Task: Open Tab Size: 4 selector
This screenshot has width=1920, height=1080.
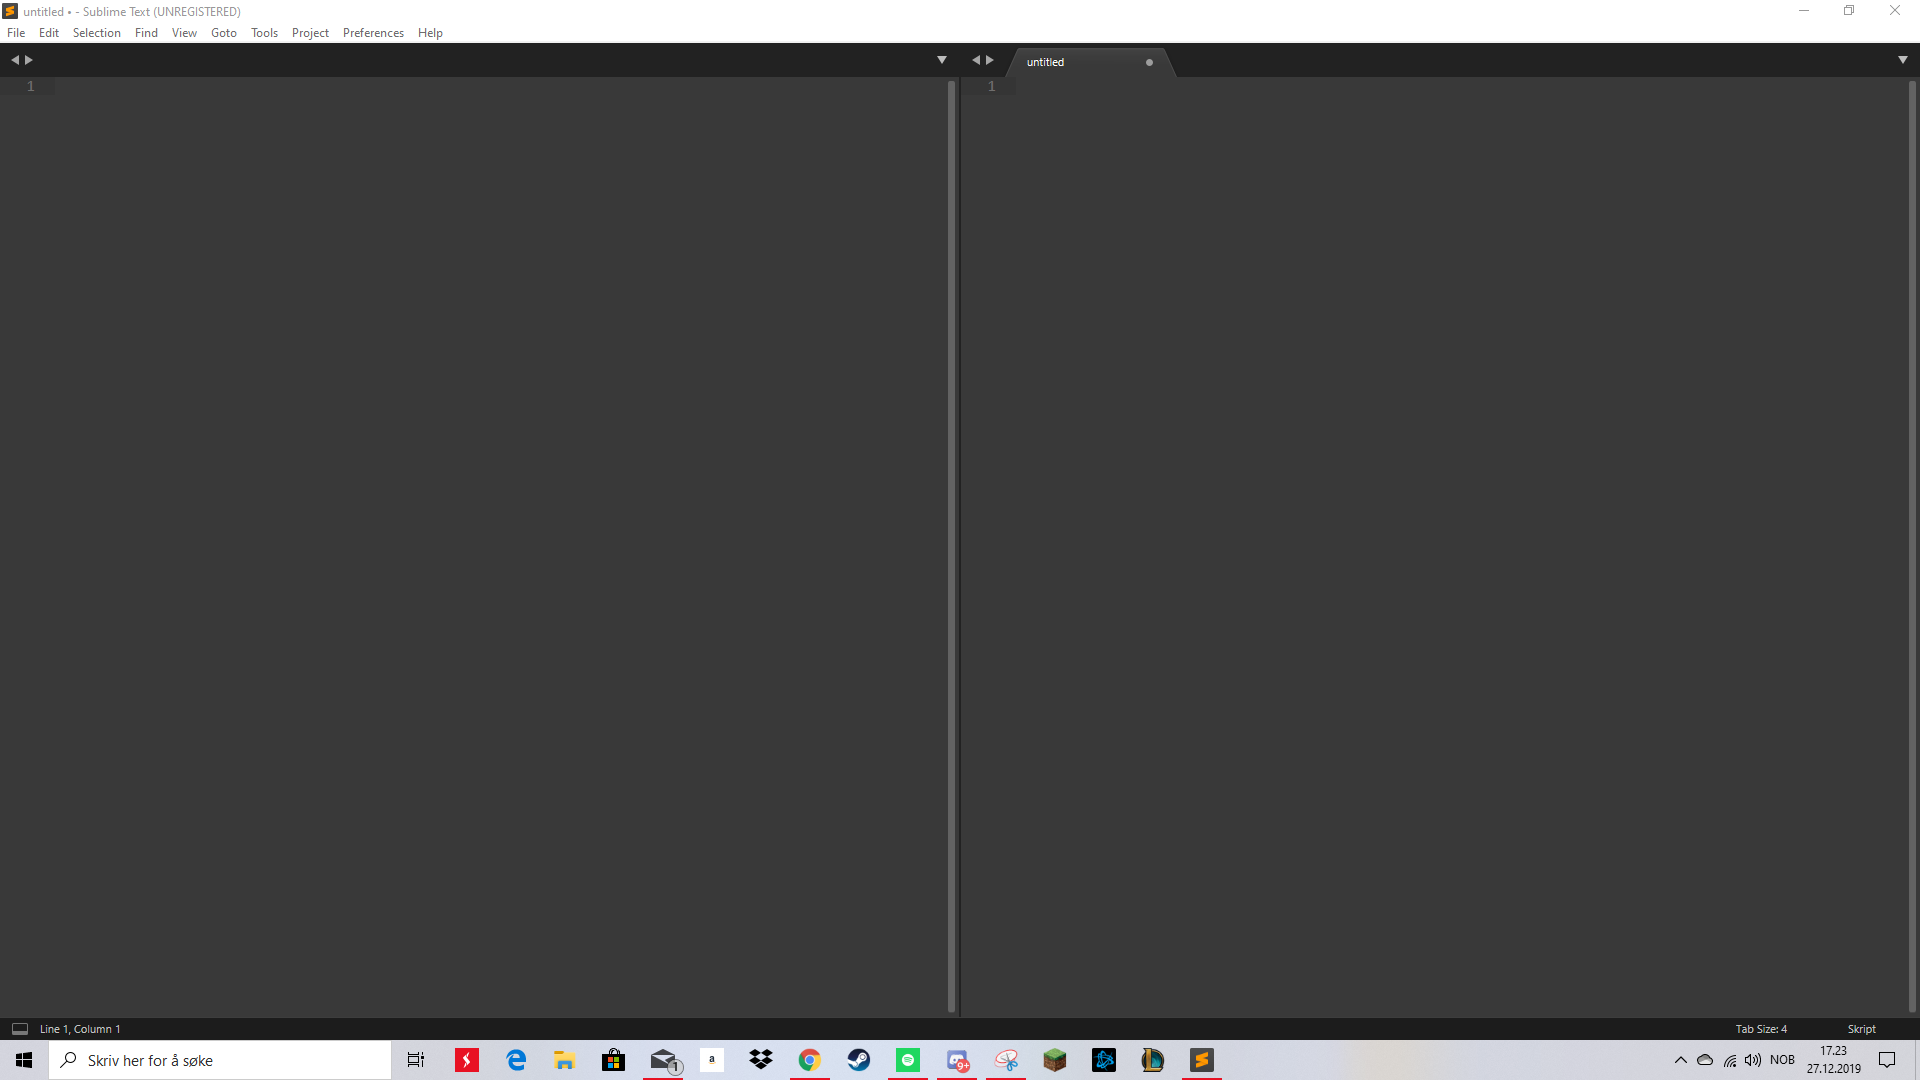Action: tap(1760, 1029)
